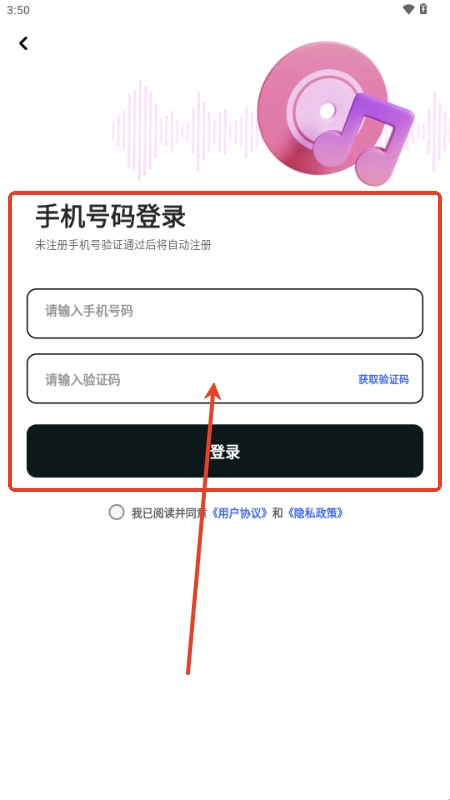The width and height of the screenshot is (450, 800).
Task: Tap the 我已阅读并同意 agreement label
Action: point(169,513)
